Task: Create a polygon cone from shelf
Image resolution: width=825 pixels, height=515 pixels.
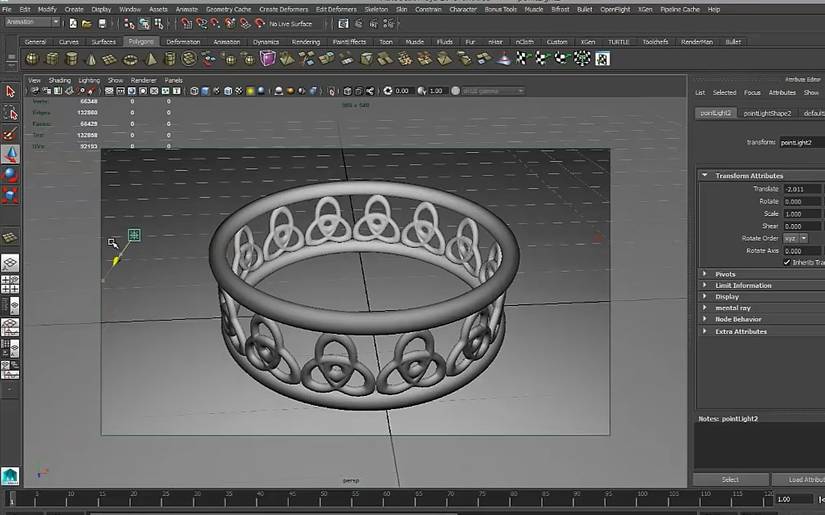Action: pyautogui.click(x=90, y=58)
